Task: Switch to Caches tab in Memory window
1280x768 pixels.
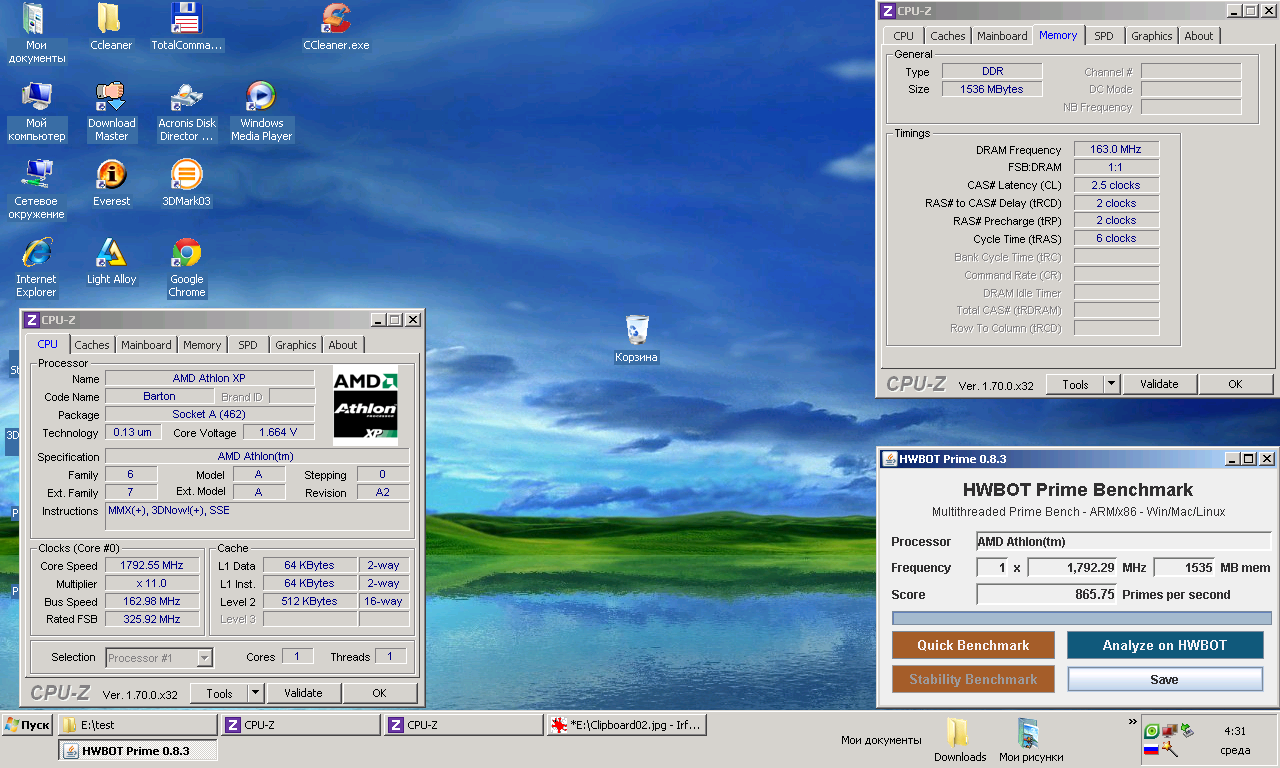Action: point(948,36)
